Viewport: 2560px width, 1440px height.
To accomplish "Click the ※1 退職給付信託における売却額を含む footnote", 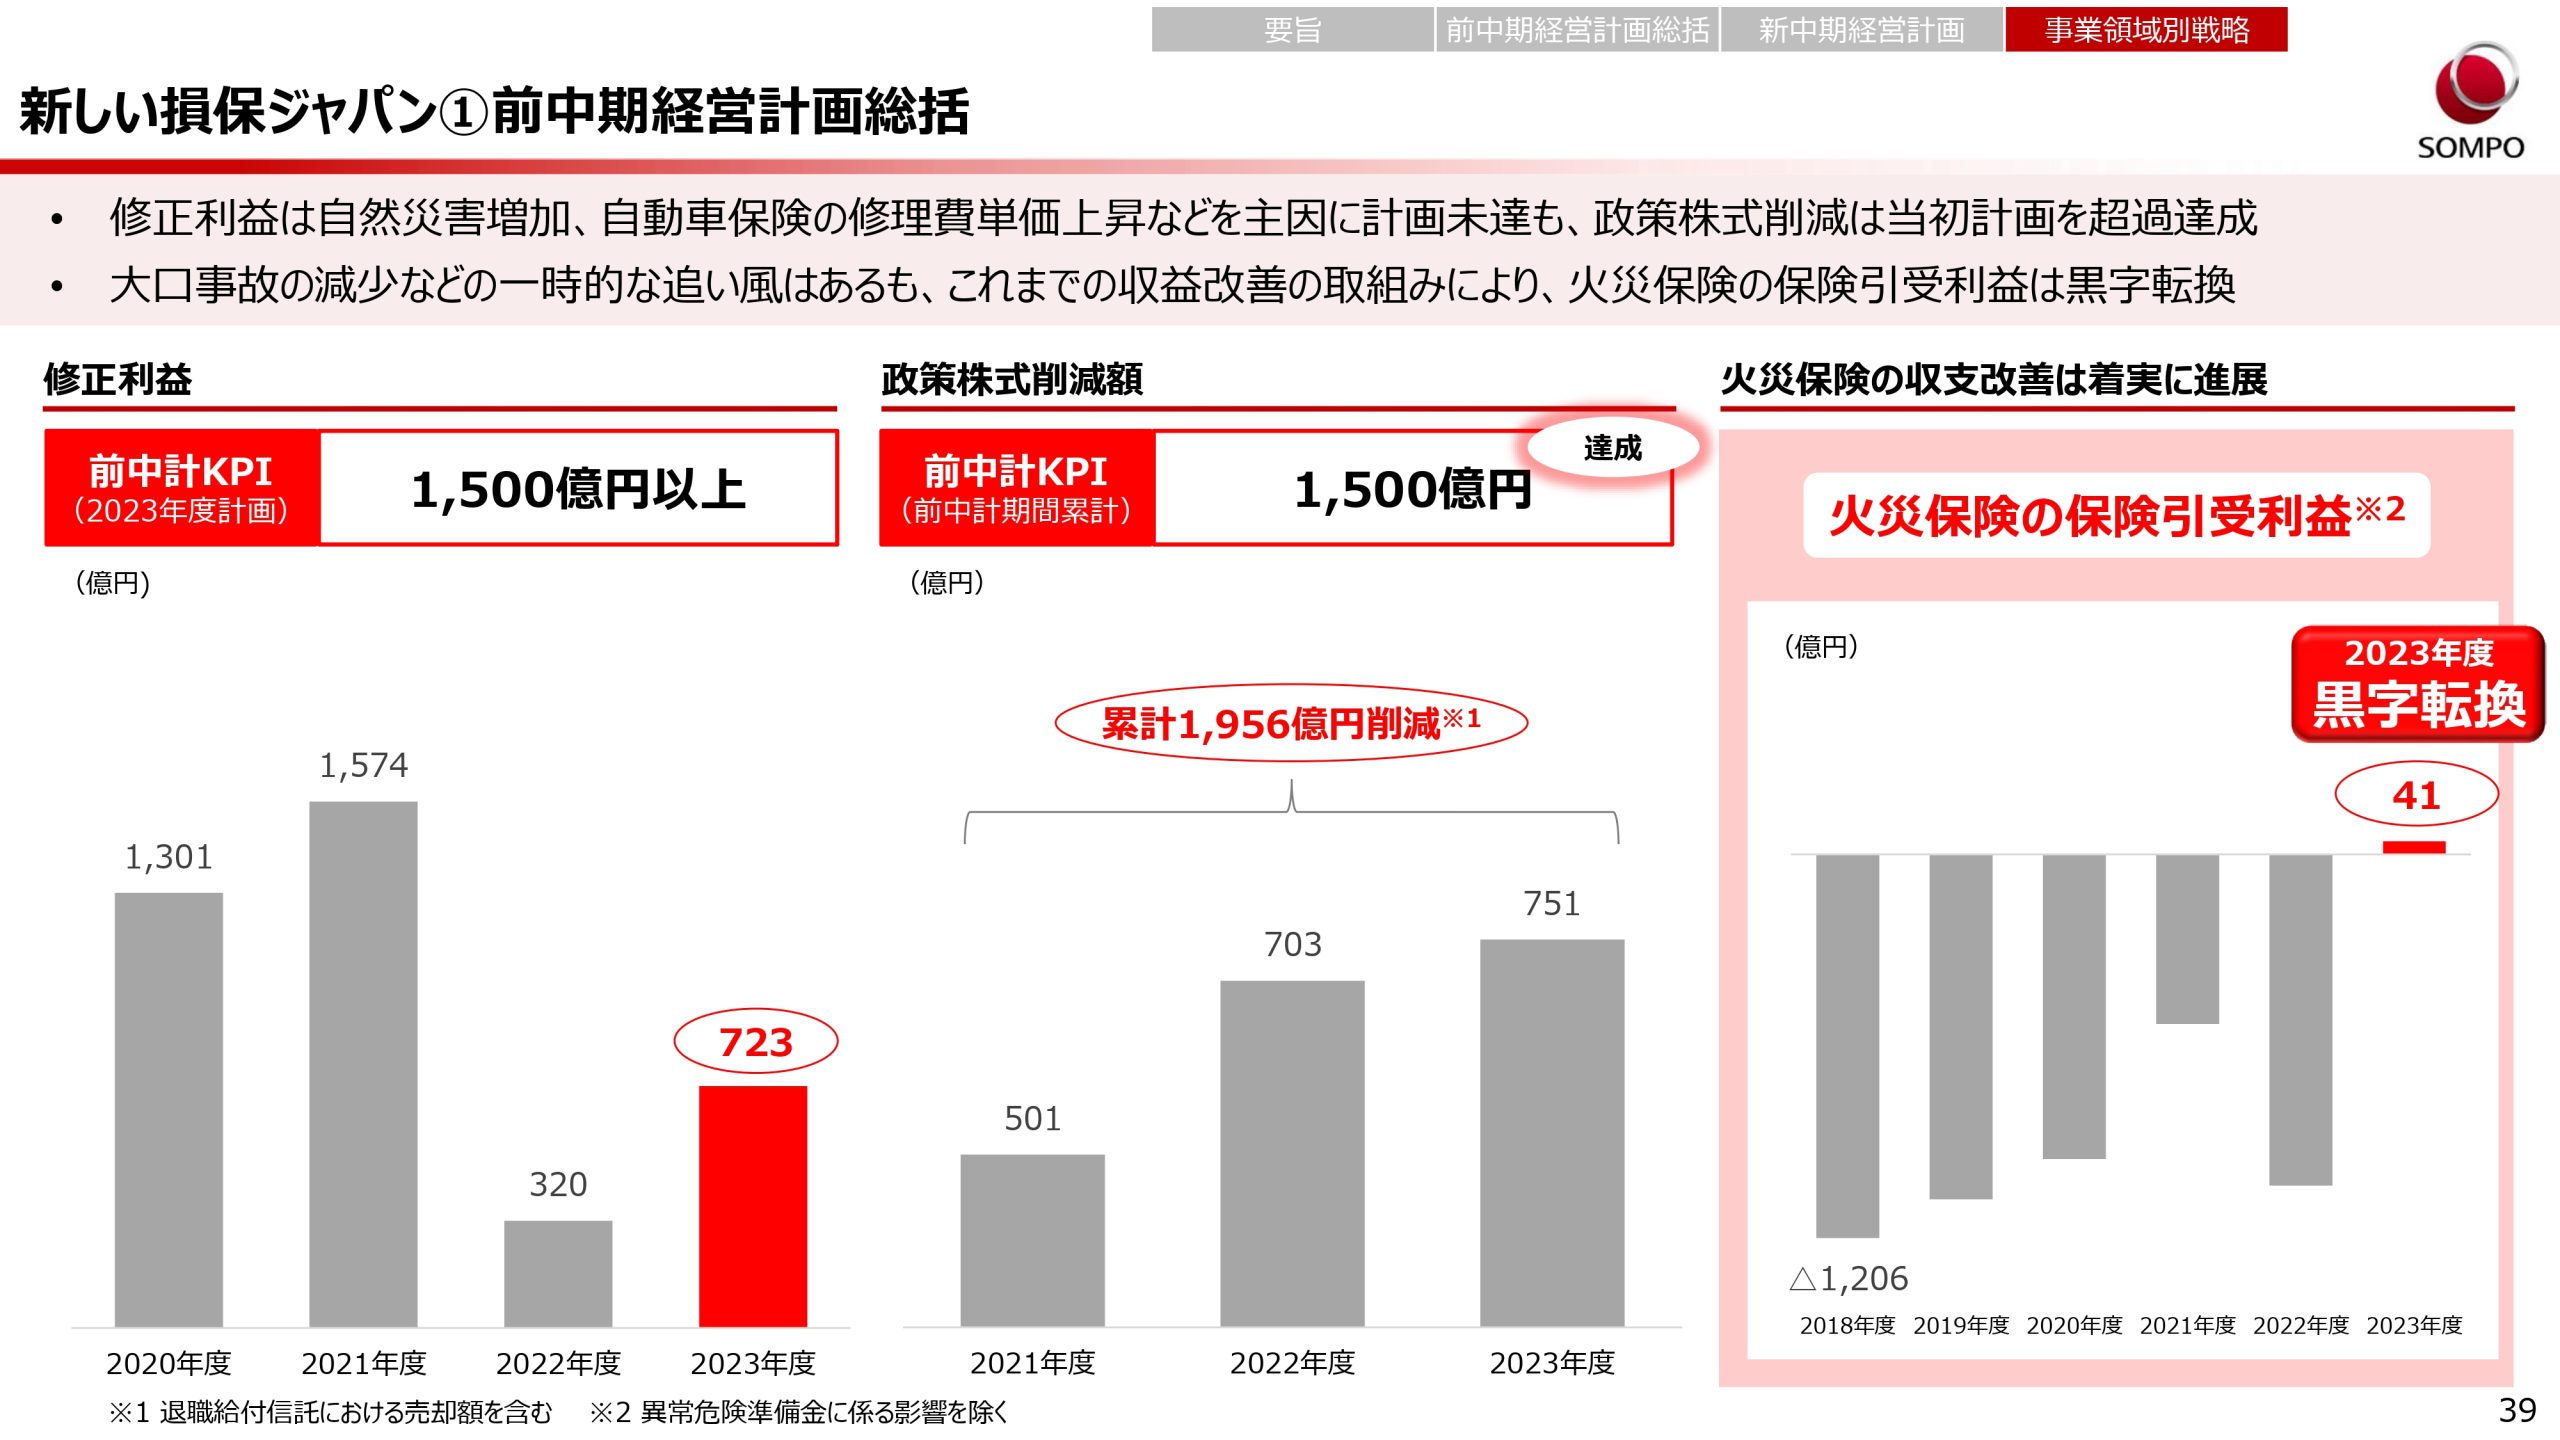I will tap(330, 1413).
